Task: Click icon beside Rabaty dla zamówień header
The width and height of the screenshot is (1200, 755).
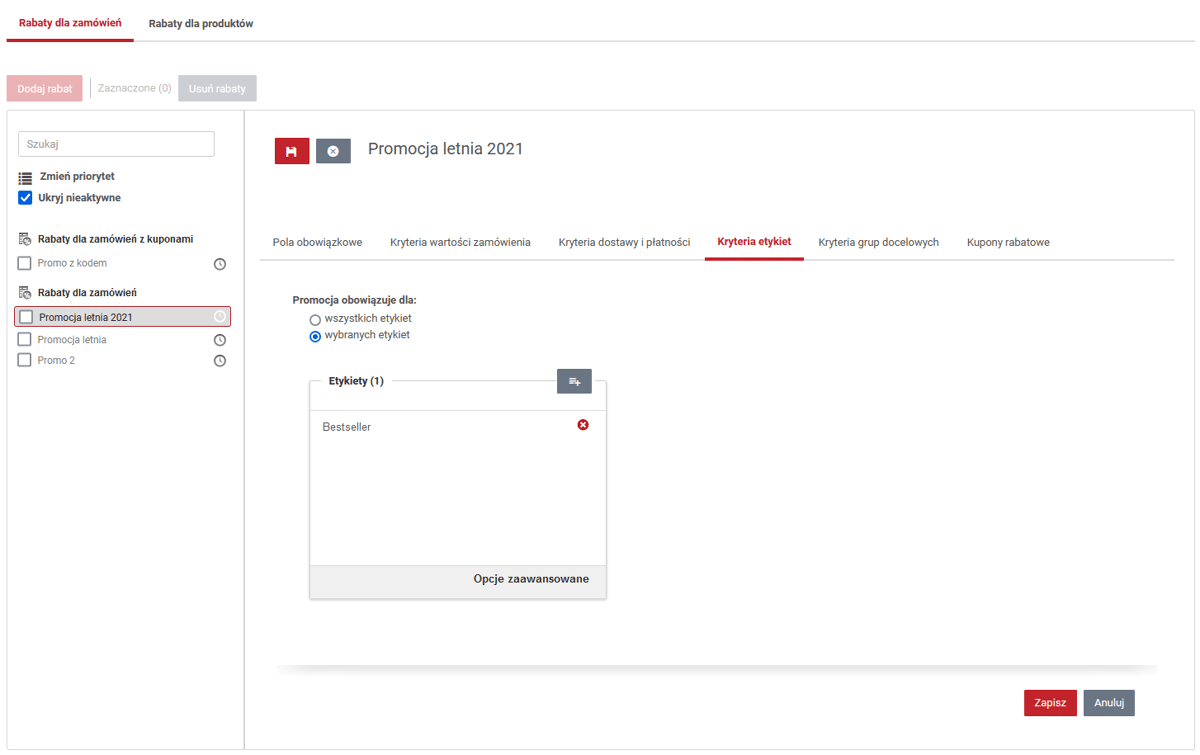Action: (x=26, y=293)
